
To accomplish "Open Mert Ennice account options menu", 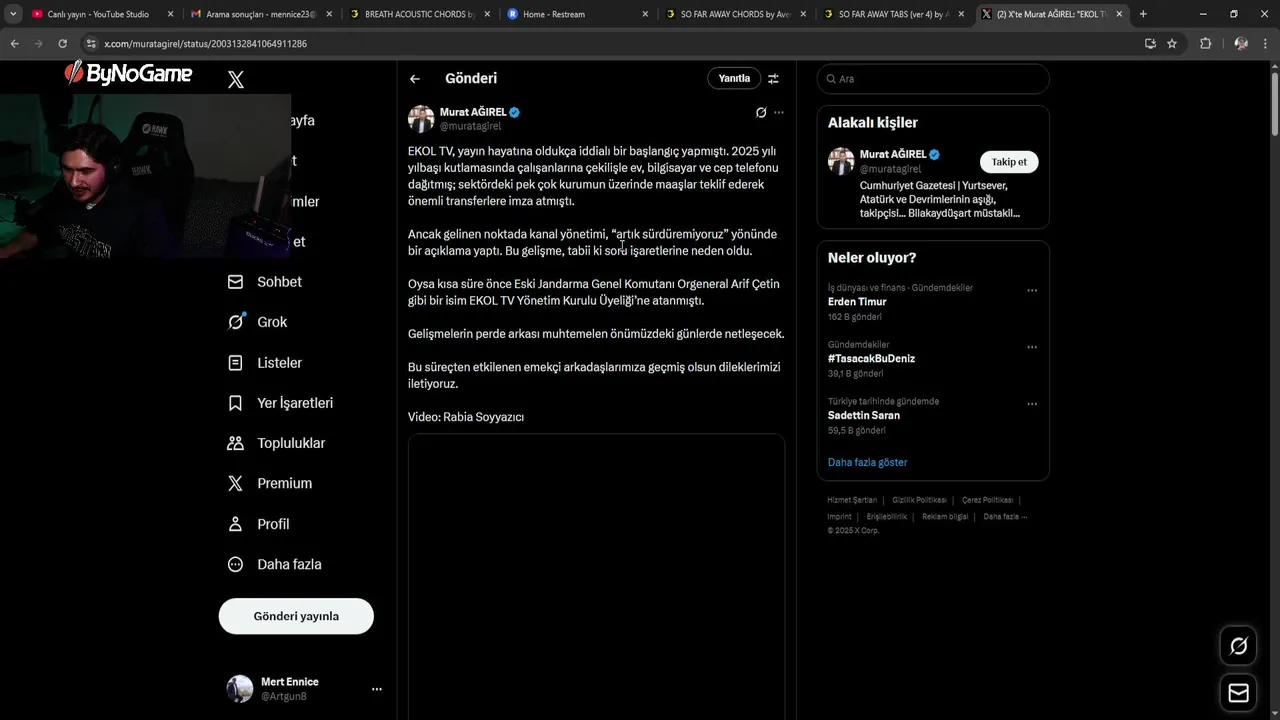I will click(x=377, y=689).
